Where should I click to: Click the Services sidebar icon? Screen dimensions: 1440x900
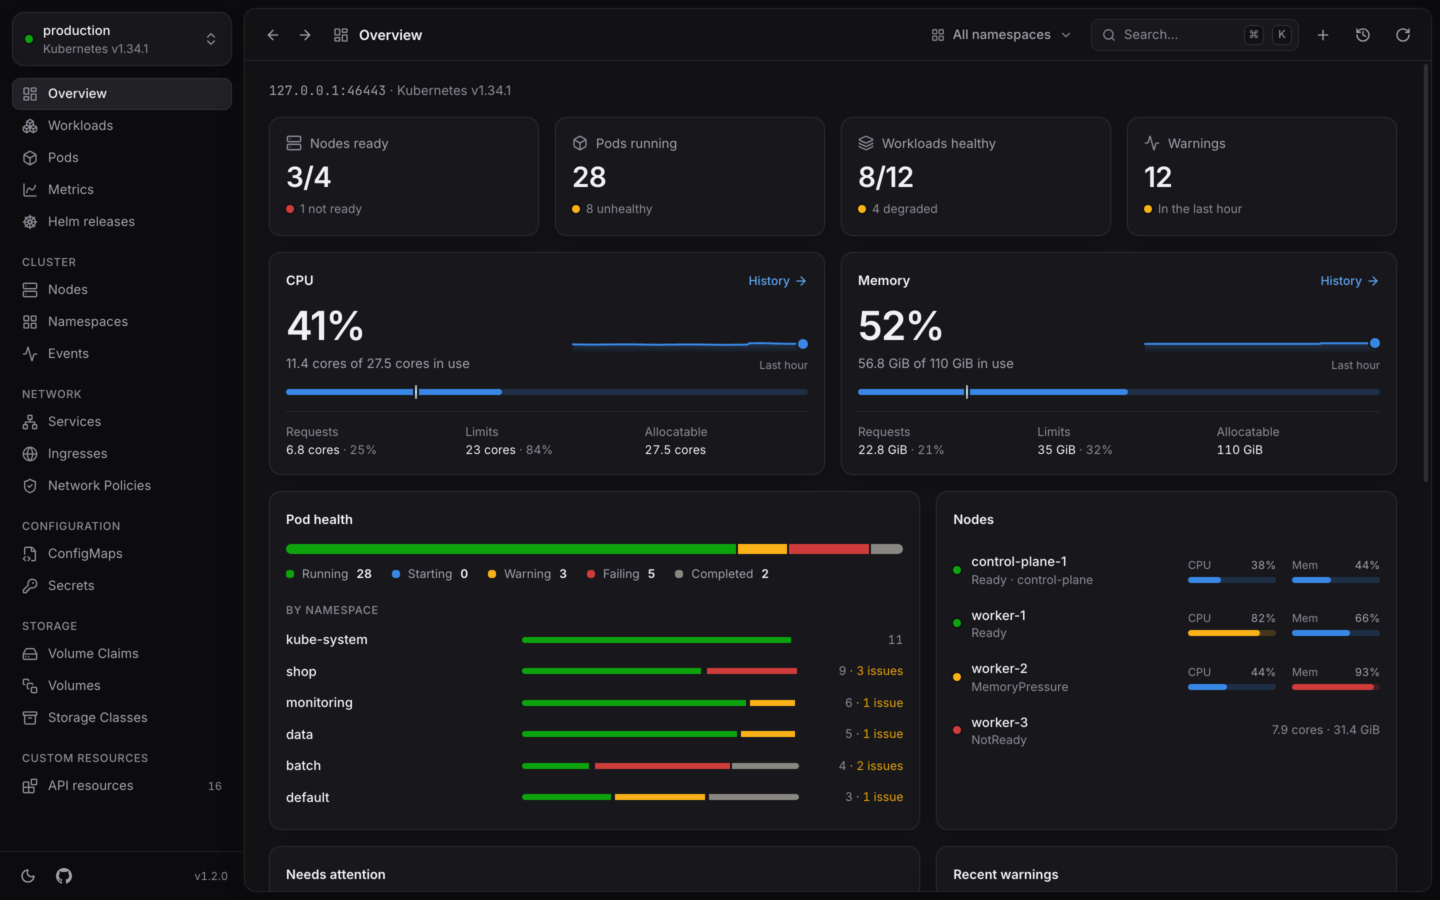[30, 422]
